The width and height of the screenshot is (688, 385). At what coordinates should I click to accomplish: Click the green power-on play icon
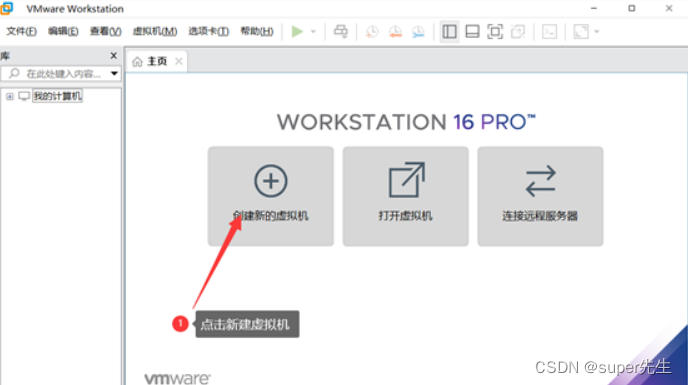[297, 32]
